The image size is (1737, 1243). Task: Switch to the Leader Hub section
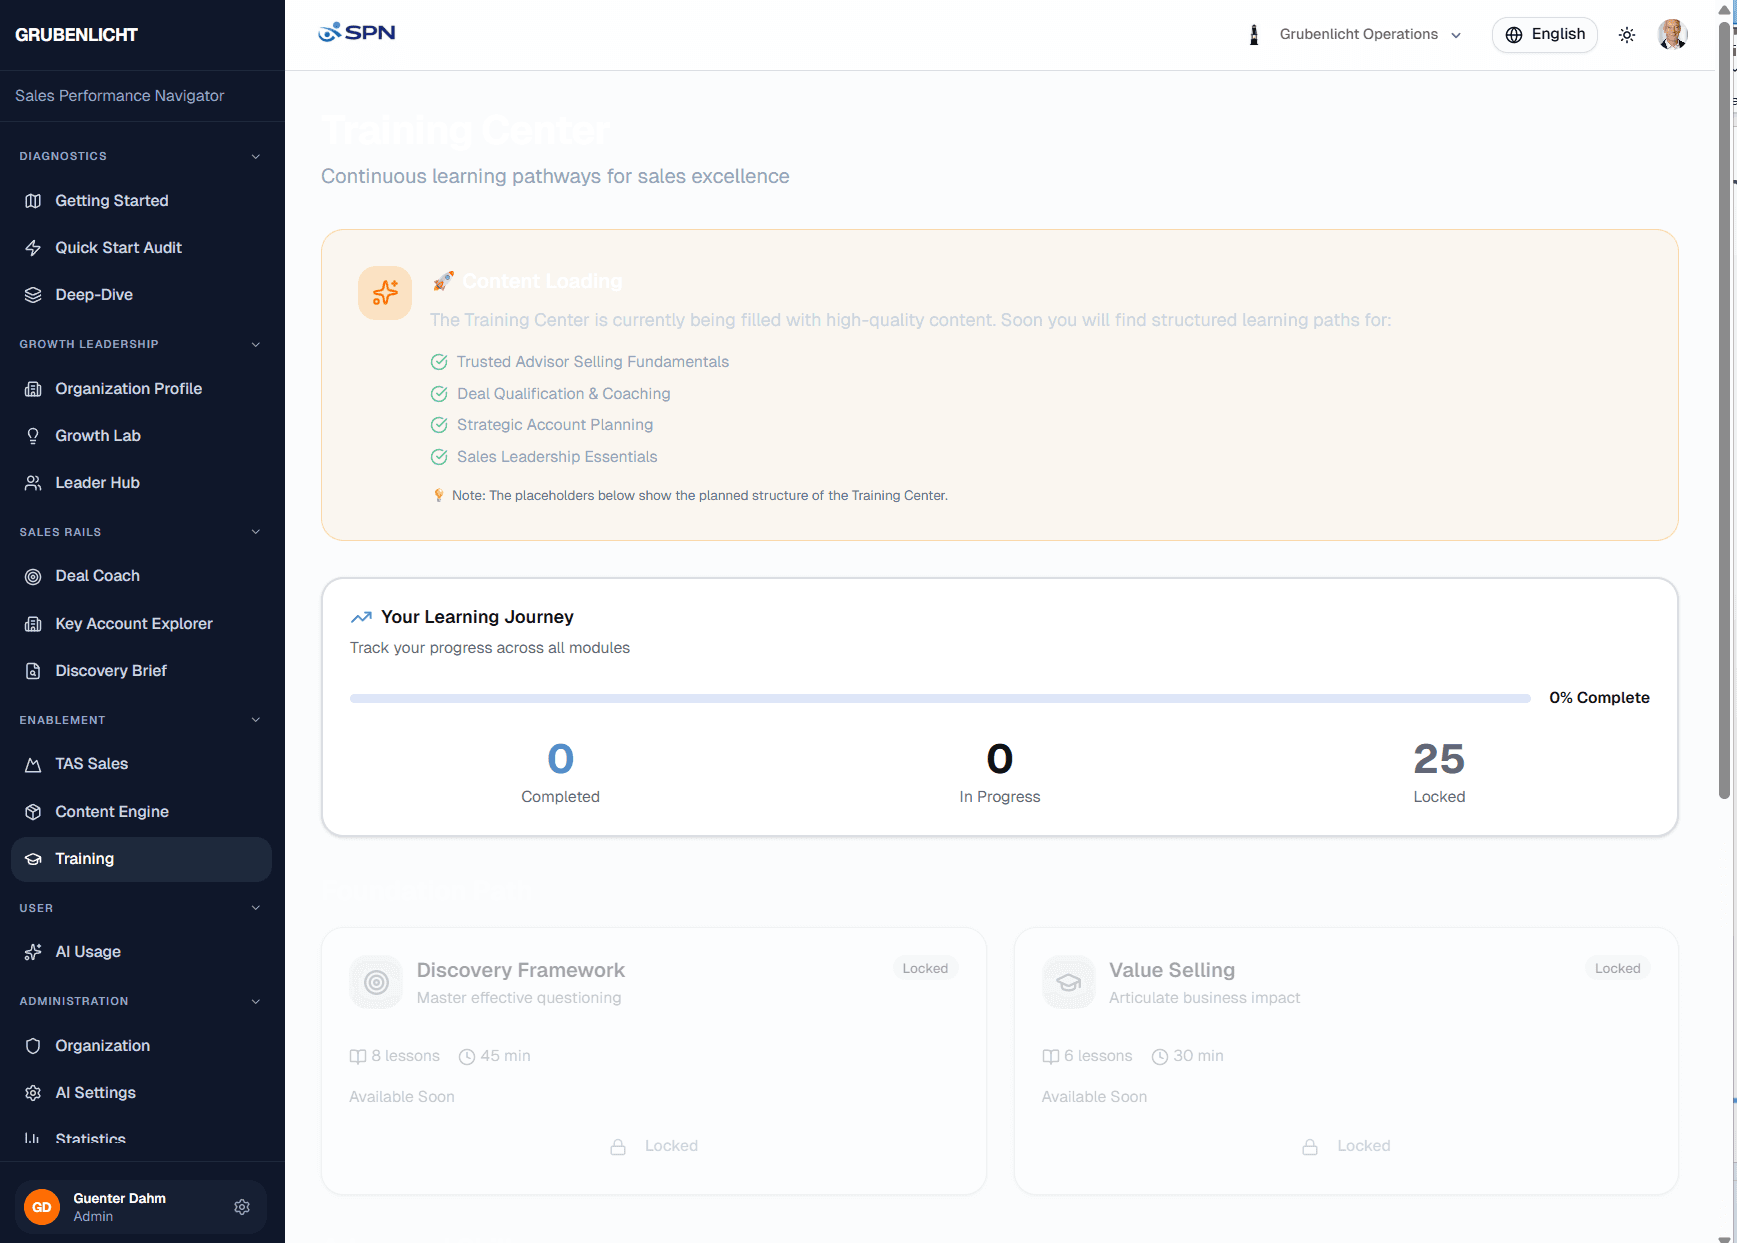point(97,482)
